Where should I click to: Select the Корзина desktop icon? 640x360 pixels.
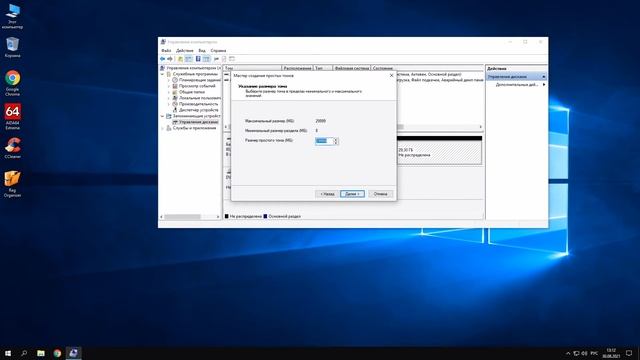pyautogui.click(x=12, y=47)
